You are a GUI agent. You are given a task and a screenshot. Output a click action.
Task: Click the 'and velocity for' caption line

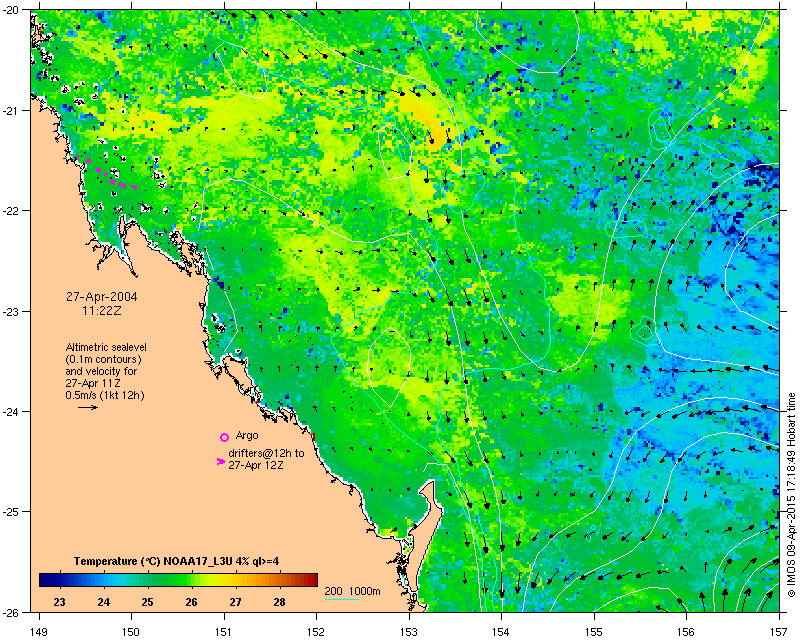(101, 371)
